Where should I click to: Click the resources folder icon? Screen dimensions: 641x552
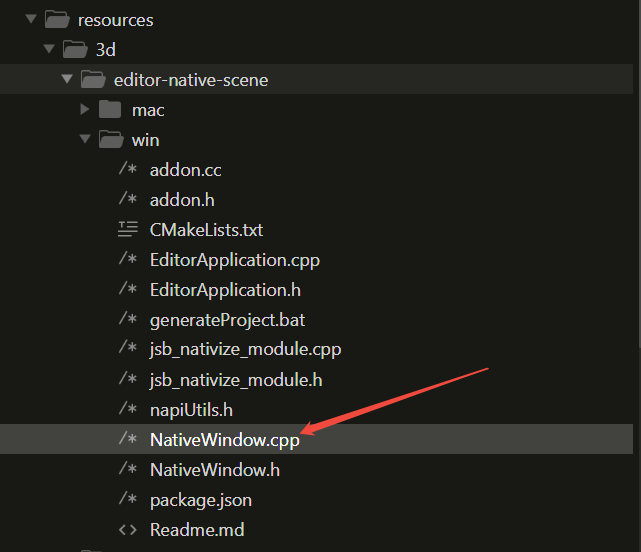point(57,19)
